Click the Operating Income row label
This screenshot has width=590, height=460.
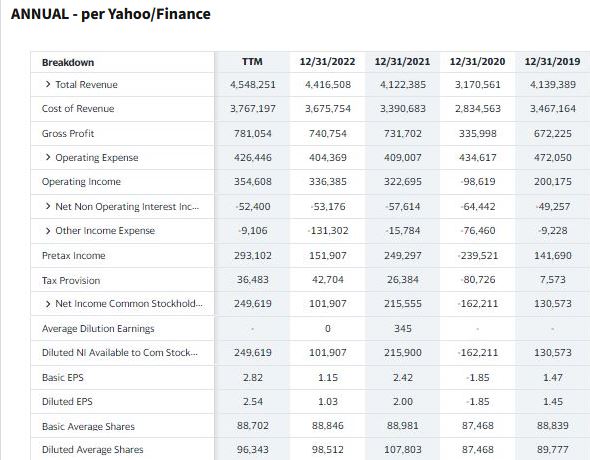click(x=81, y=182)
